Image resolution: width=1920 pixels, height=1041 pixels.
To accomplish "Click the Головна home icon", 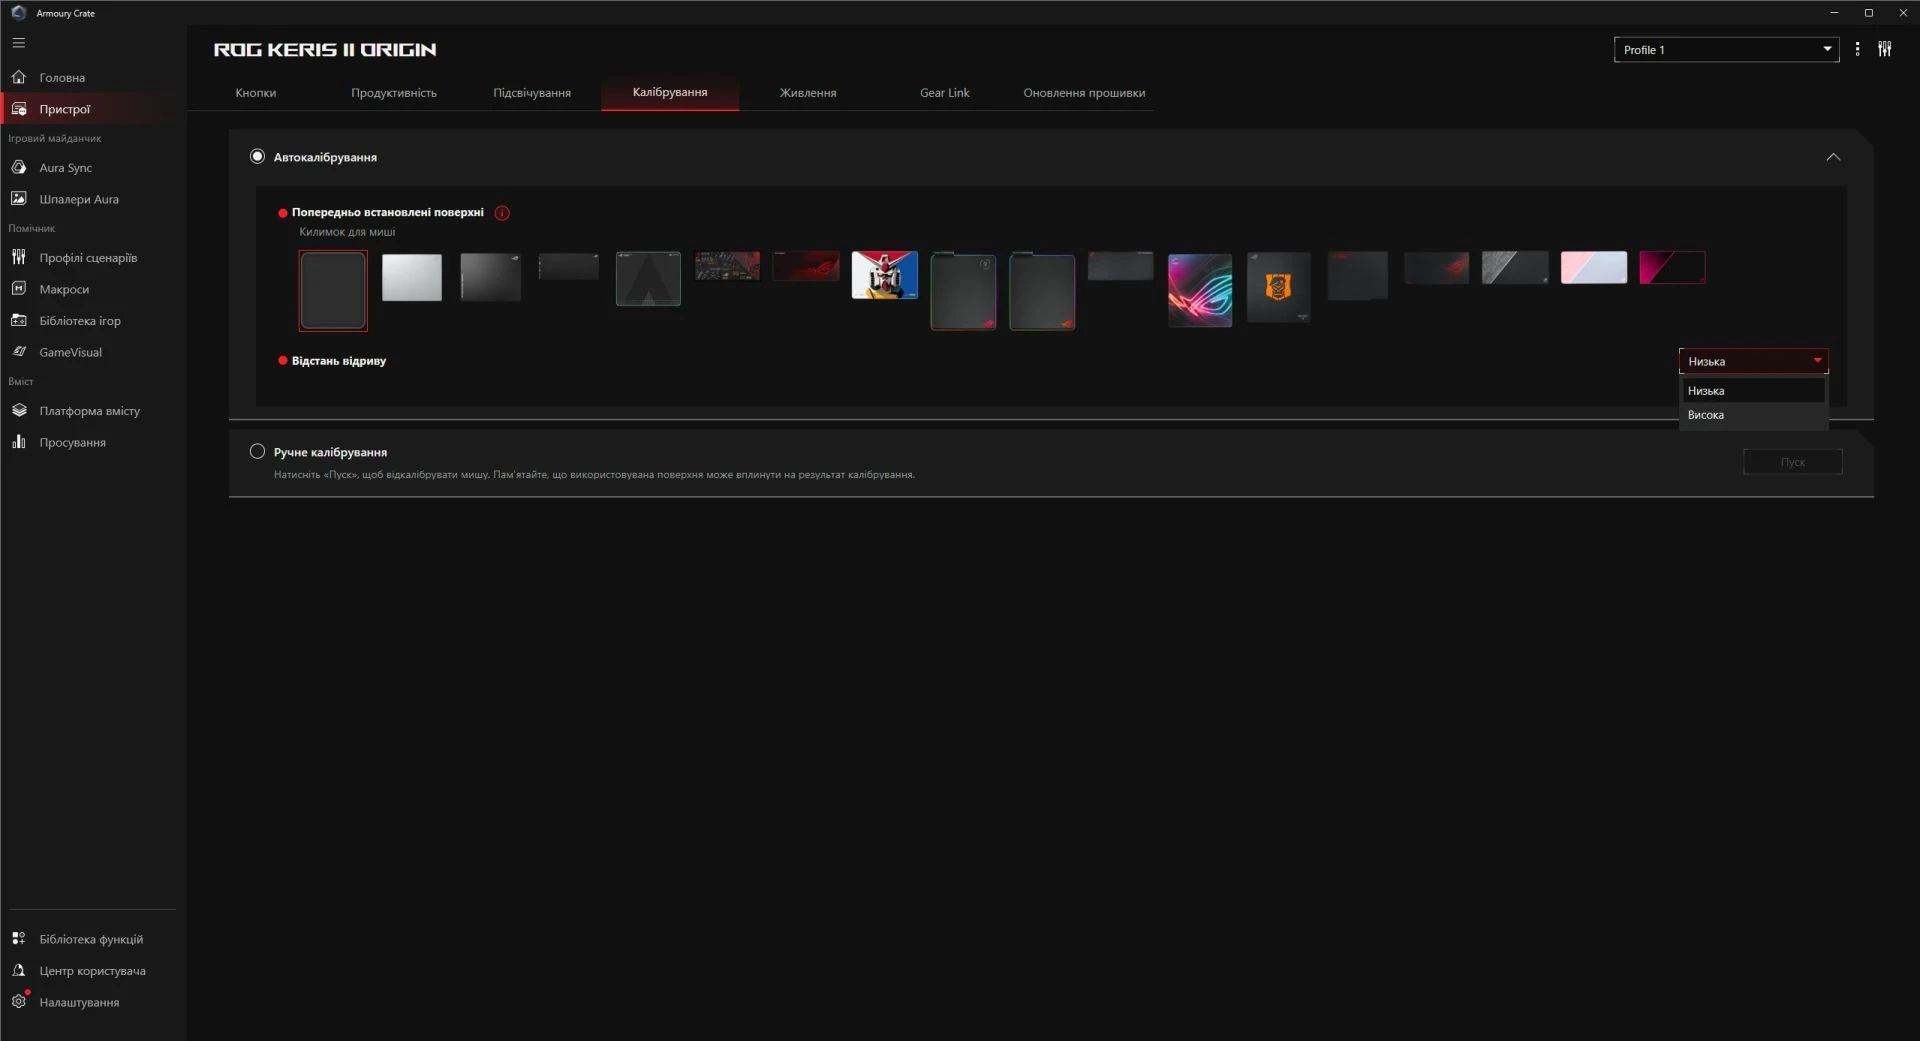I will coord(19,77).
